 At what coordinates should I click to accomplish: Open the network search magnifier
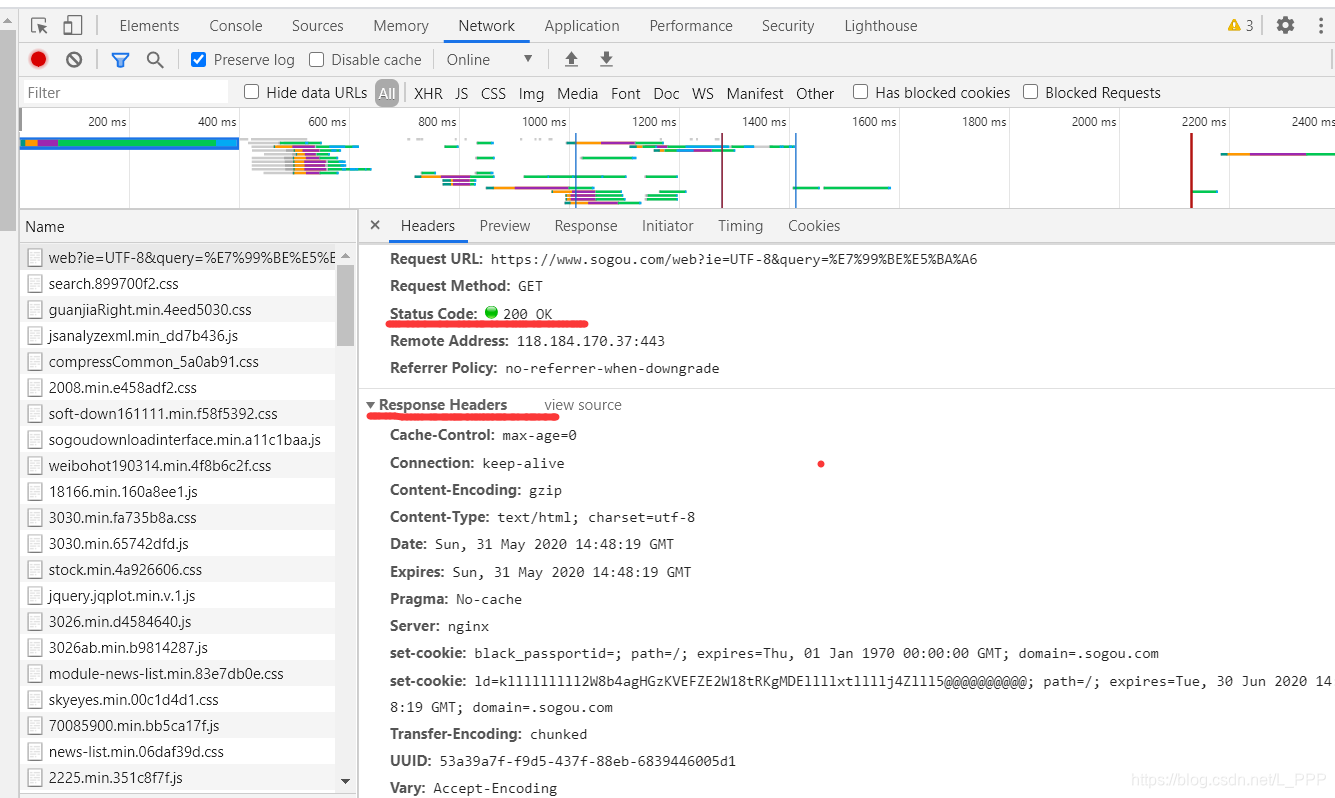[x=155, y=60]
